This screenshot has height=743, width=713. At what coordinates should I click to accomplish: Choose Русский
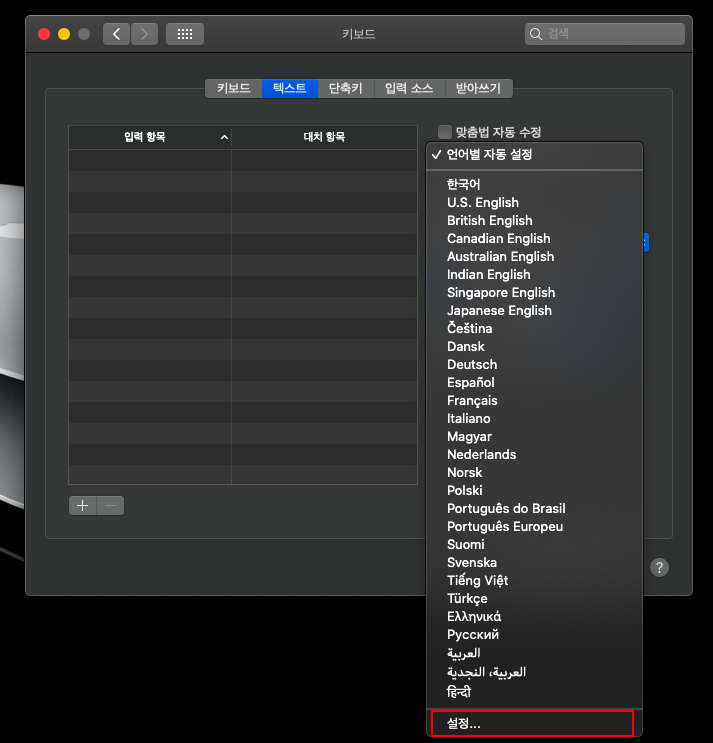534,634
